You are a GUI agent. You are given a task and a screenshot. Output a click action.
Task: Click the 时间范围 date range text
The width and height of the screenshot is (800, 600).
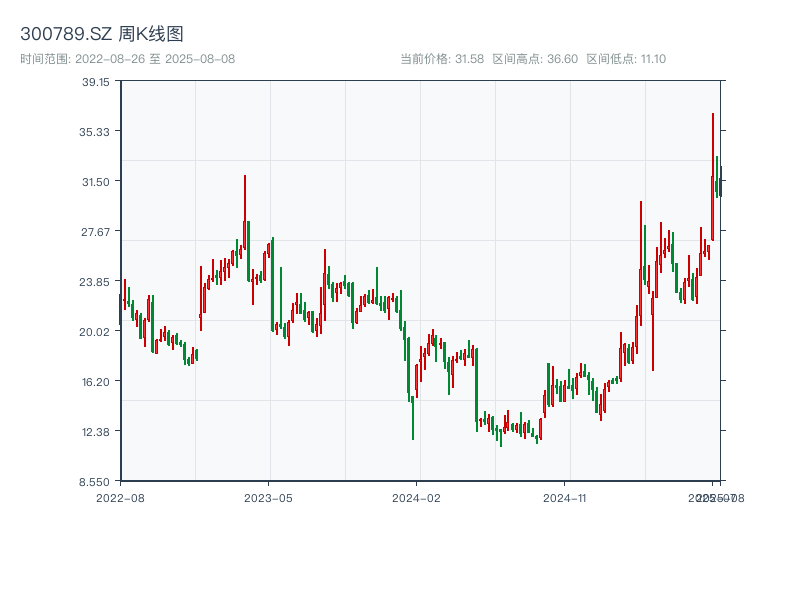[x=128, y=59]
